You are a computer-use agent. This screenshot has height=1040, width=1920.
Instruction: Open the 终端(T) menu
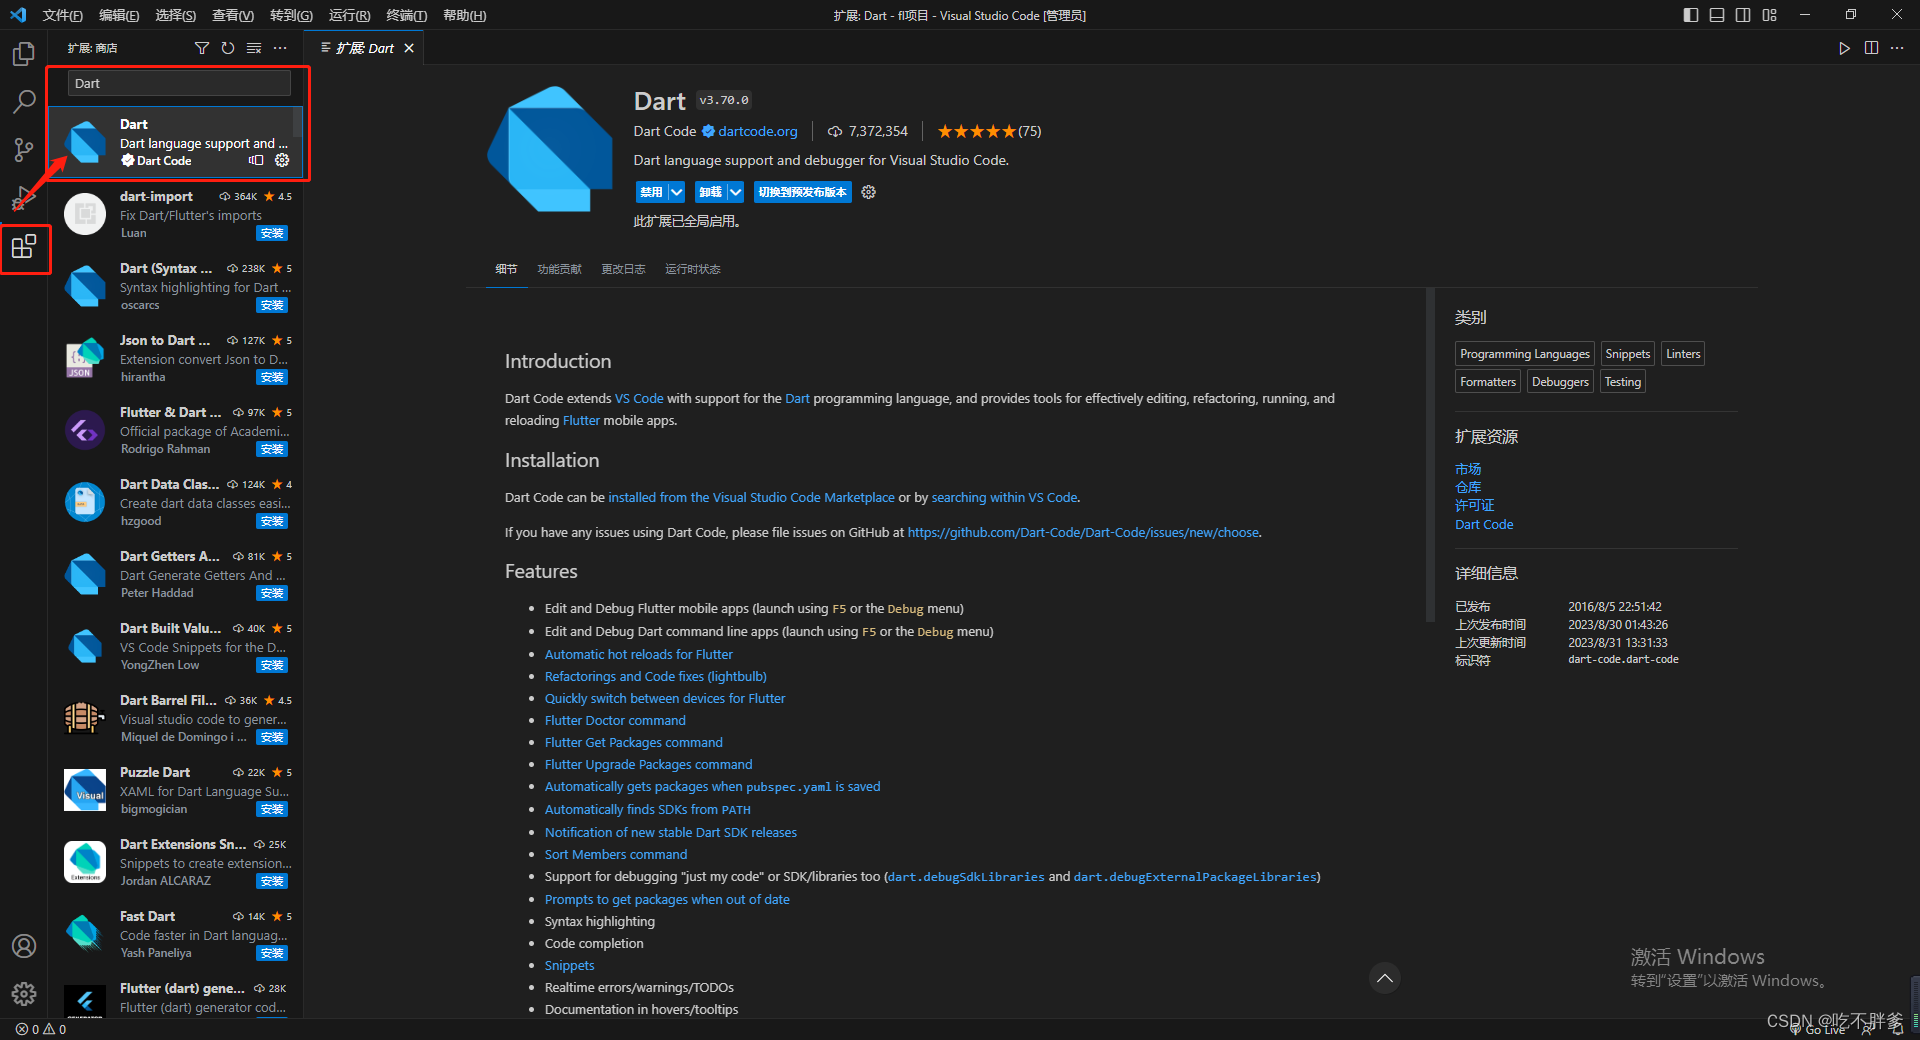[406, 15]
